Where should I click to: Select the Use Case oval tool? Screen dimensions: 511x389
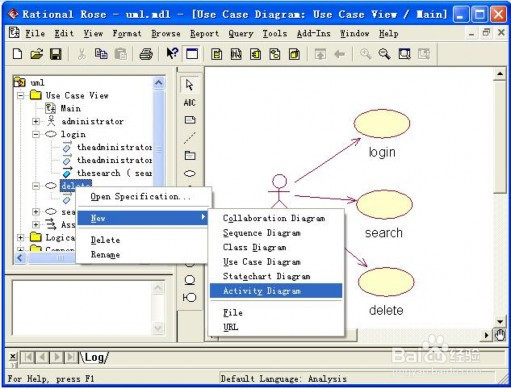click(x=190, y=173)
